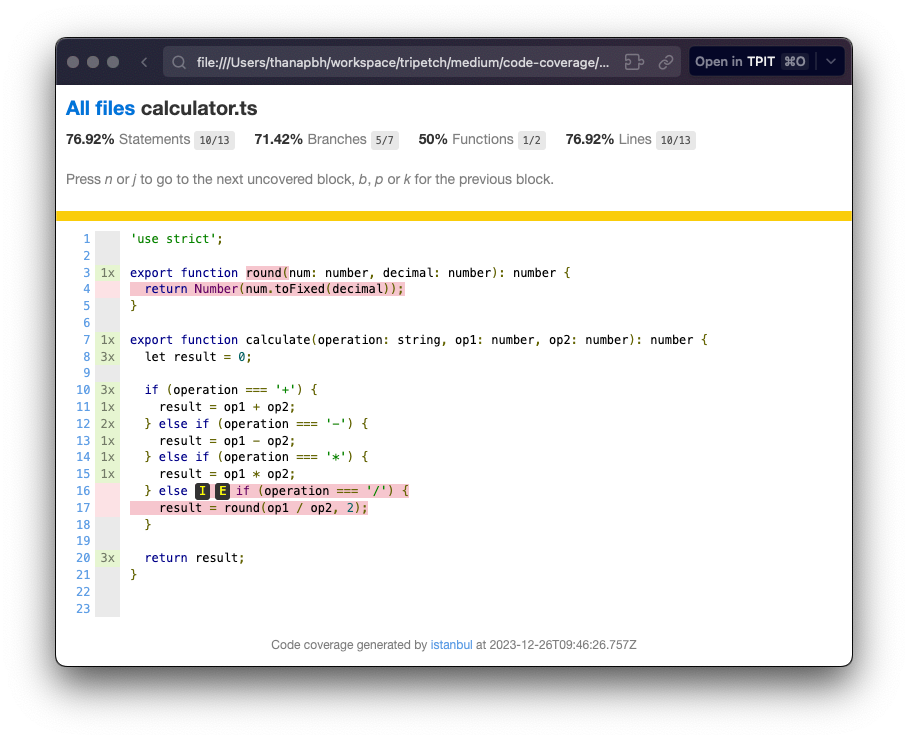Click the 'I' branch-not-covered marker on line 16

(x=203, y=491)
